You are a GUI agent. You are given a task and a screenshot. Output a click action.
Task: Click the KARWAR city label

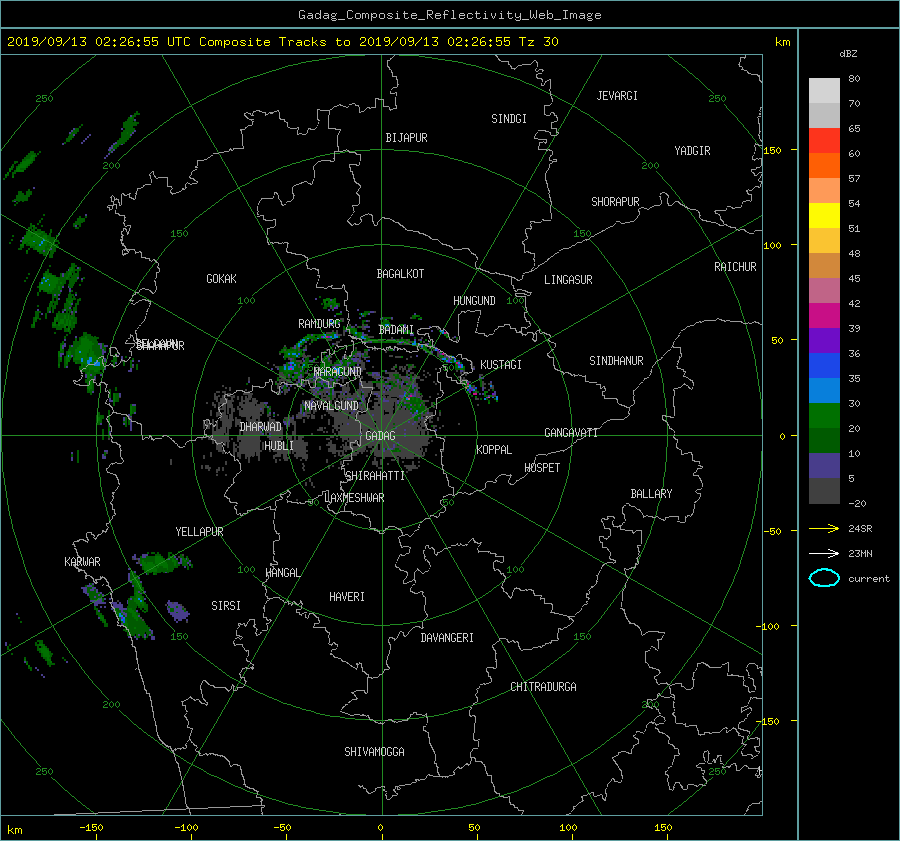(82, 561)
